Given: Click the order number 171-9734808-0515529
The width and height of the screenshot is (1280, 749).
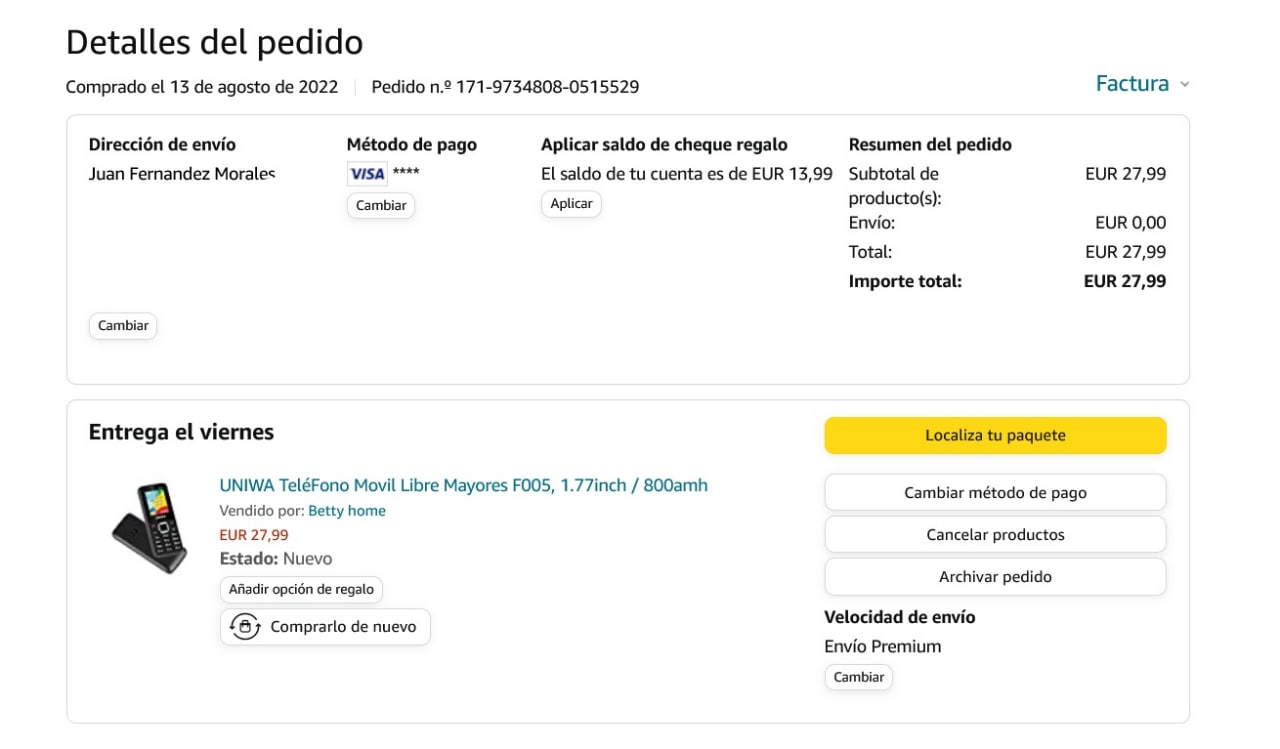Looking at the screenshot, I should (x=548, y=87).
